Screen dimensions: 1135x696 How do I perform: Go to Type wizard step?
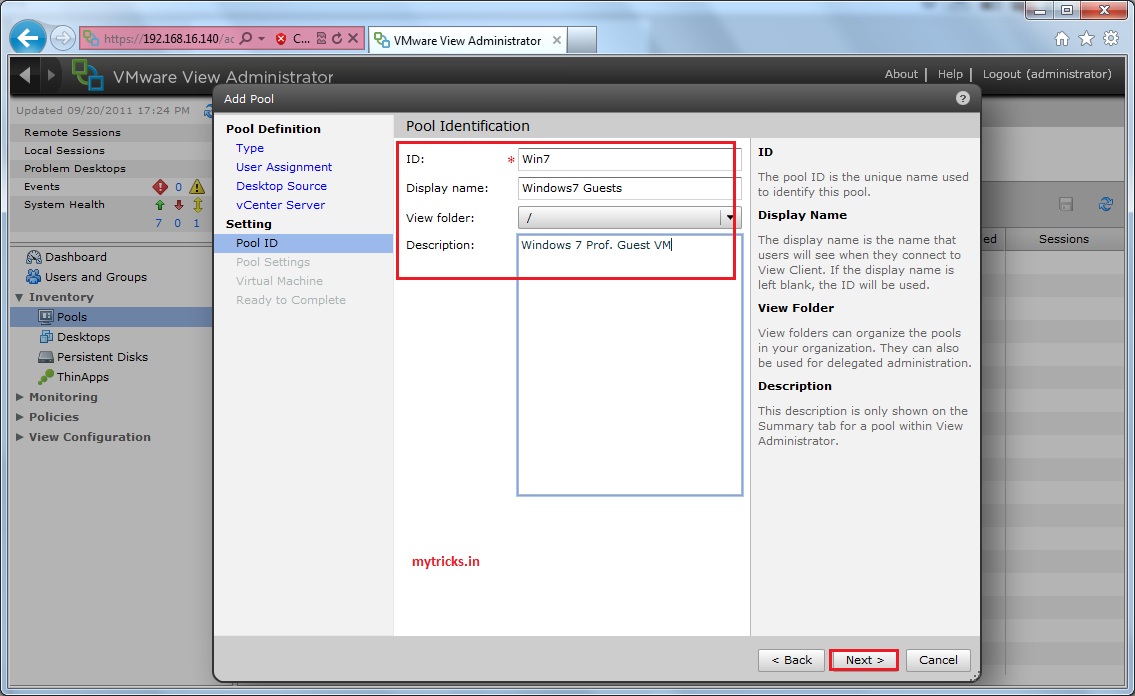pyautogui.click(x=250, y=148)
